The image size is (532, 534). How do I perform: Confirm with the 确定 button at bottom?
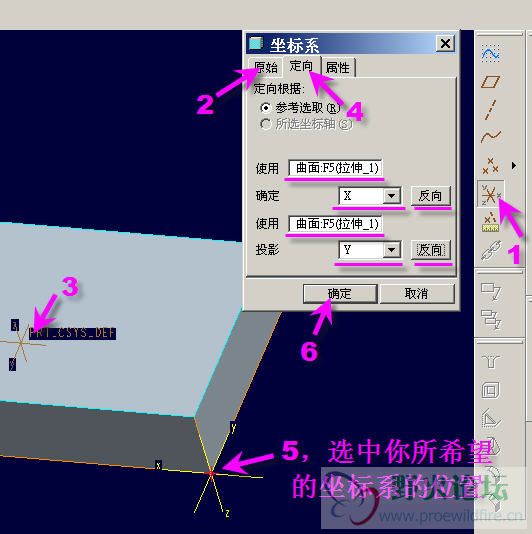pos(340,293)
